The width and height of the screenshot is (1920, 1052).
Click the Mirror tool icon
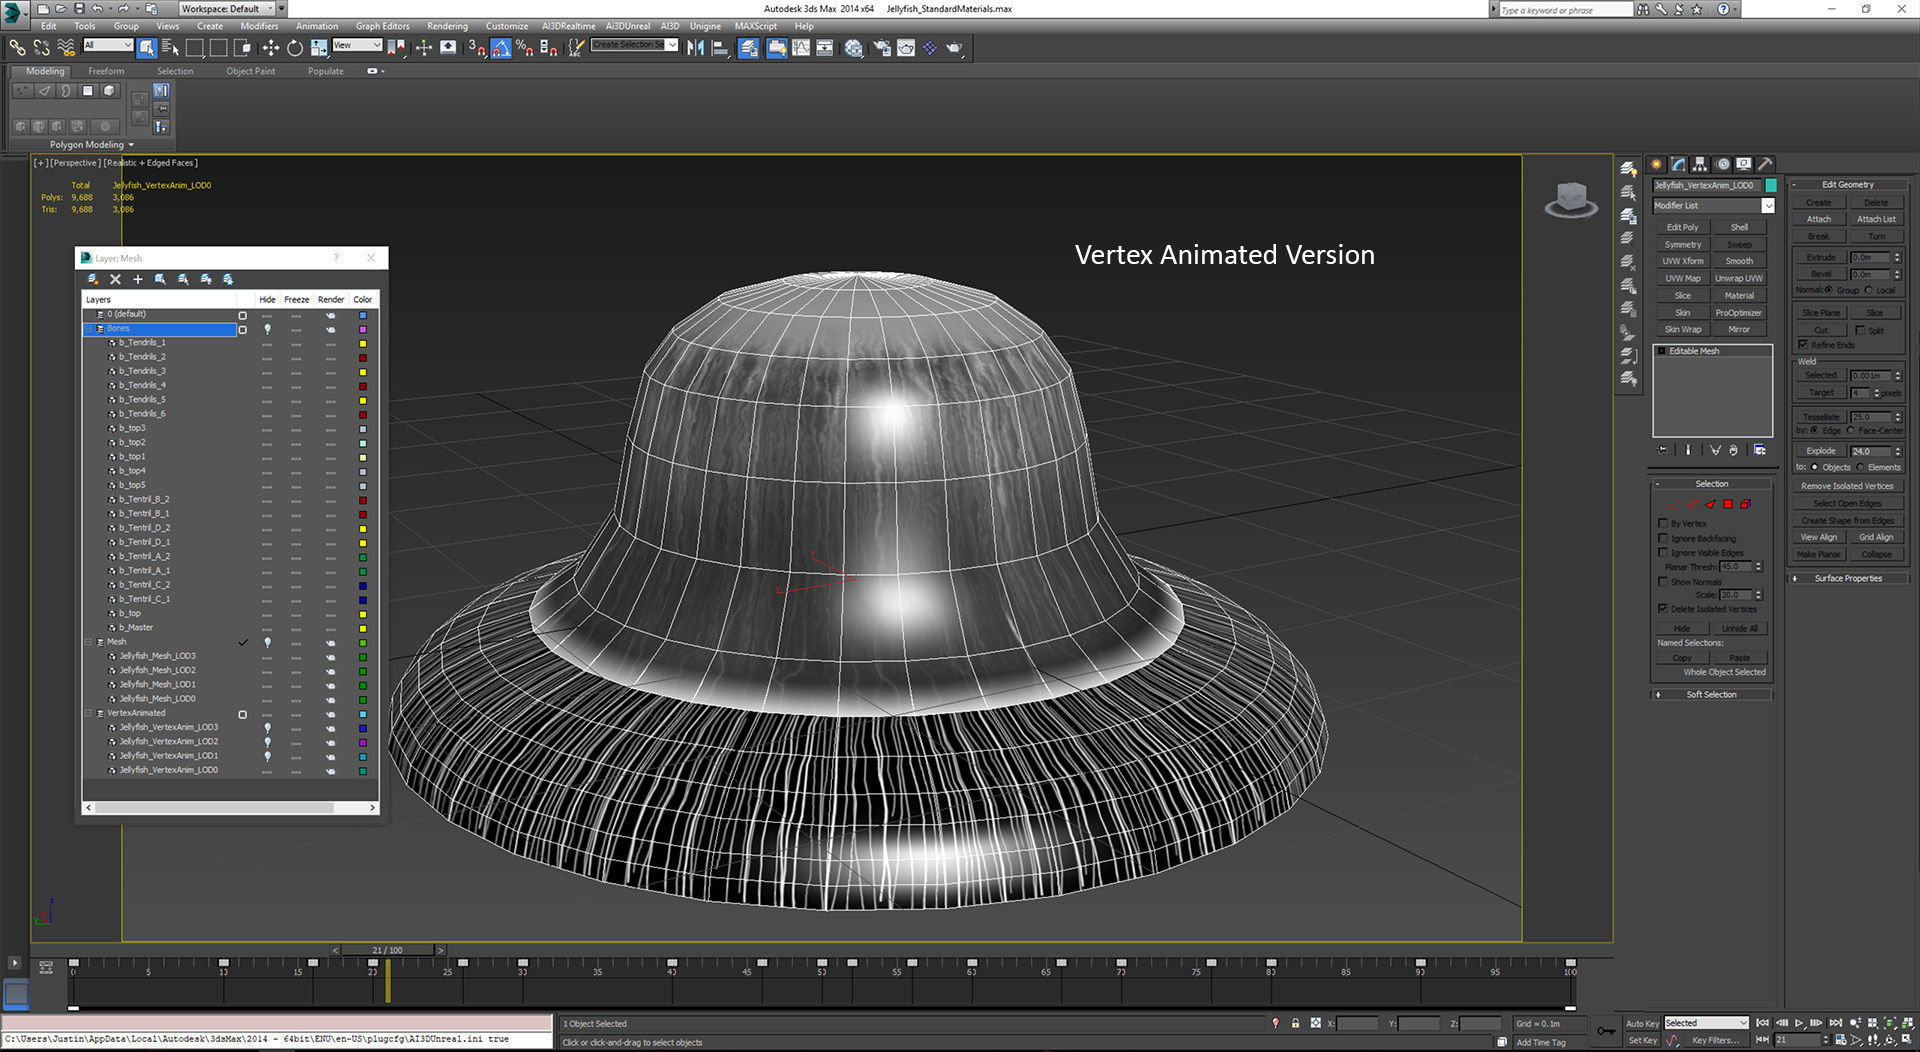(695, 47)
